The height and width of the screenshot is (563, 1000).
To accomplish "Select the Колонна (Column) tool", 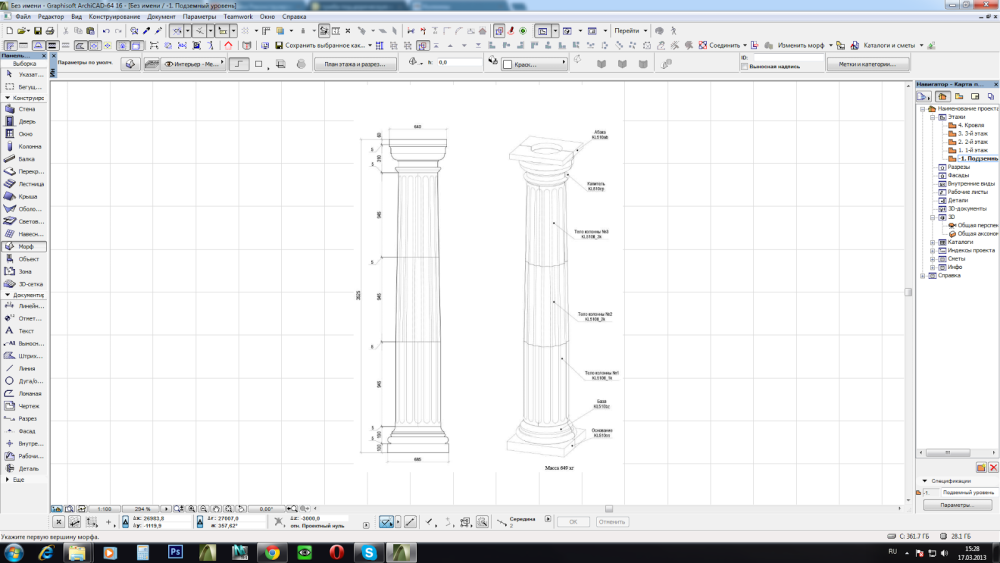I will 27,146.
